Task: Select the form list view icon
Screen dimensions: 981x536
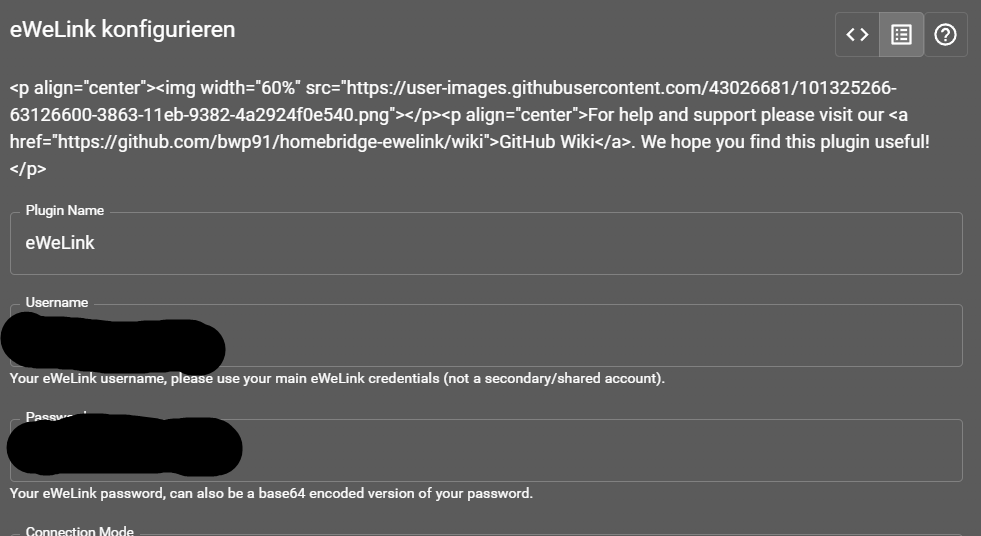Action: [901, 35]
